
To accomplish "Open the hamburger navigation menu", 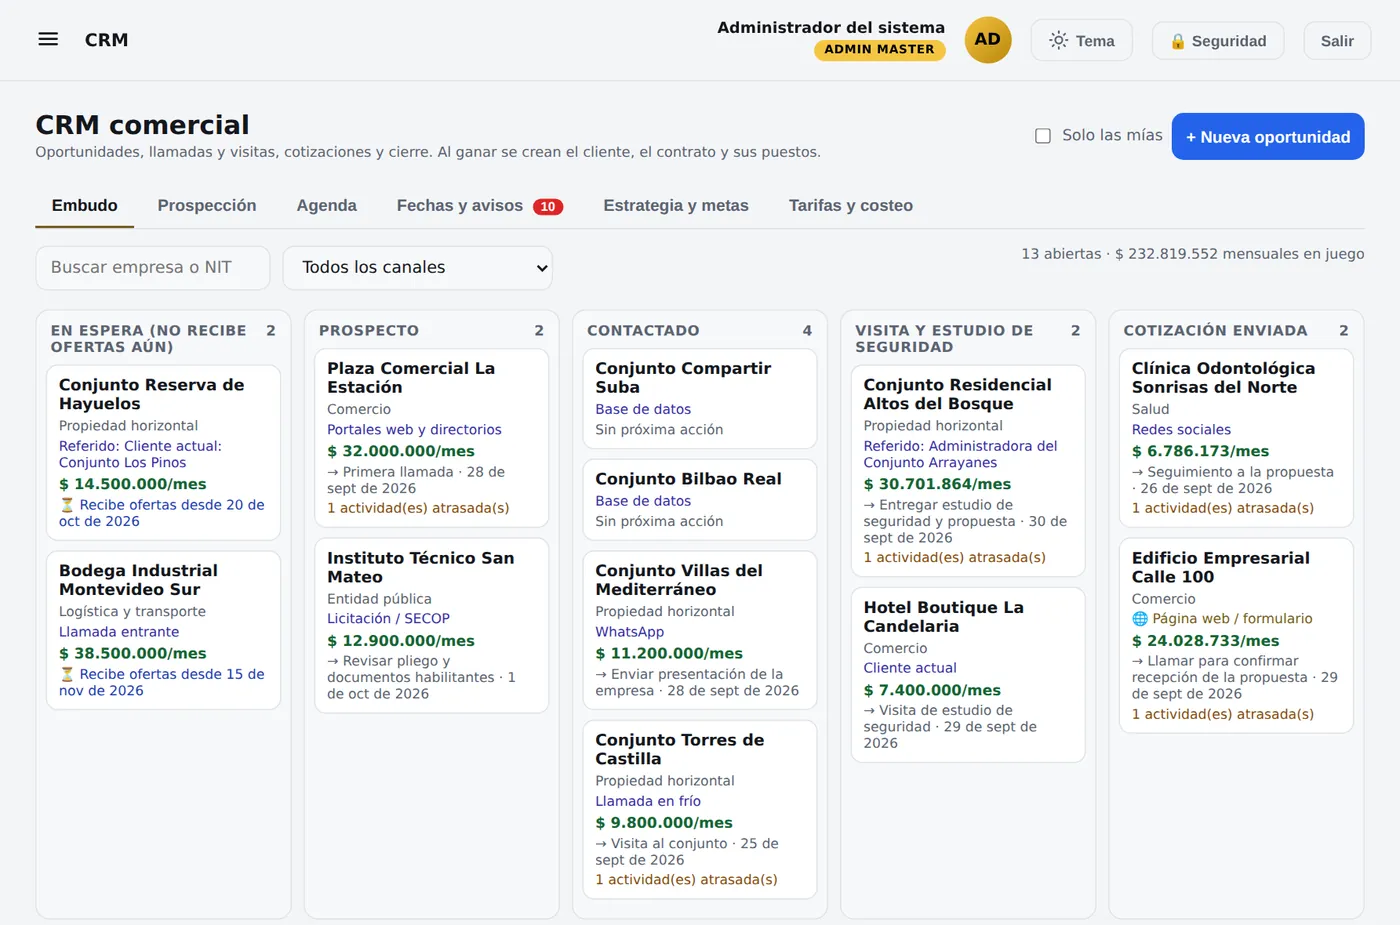I will tap(48, 40).
